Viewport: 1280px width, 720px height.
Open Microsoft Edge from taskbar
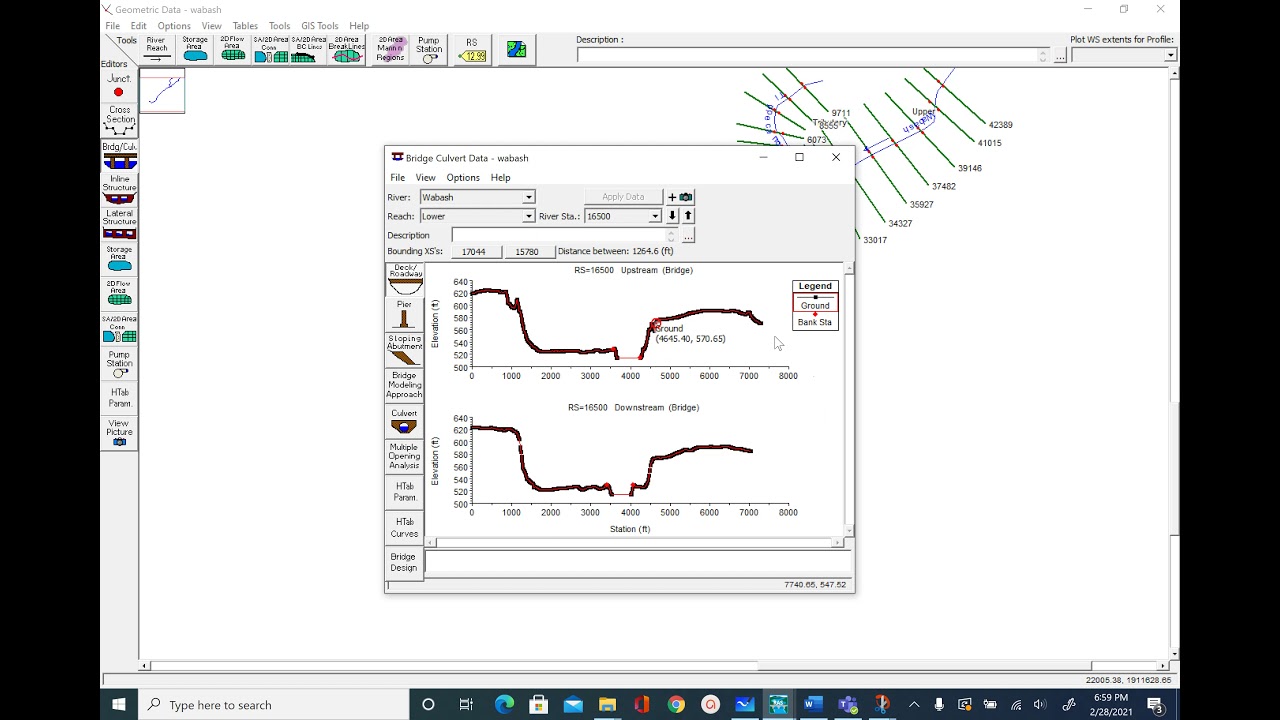click(504, 705)
